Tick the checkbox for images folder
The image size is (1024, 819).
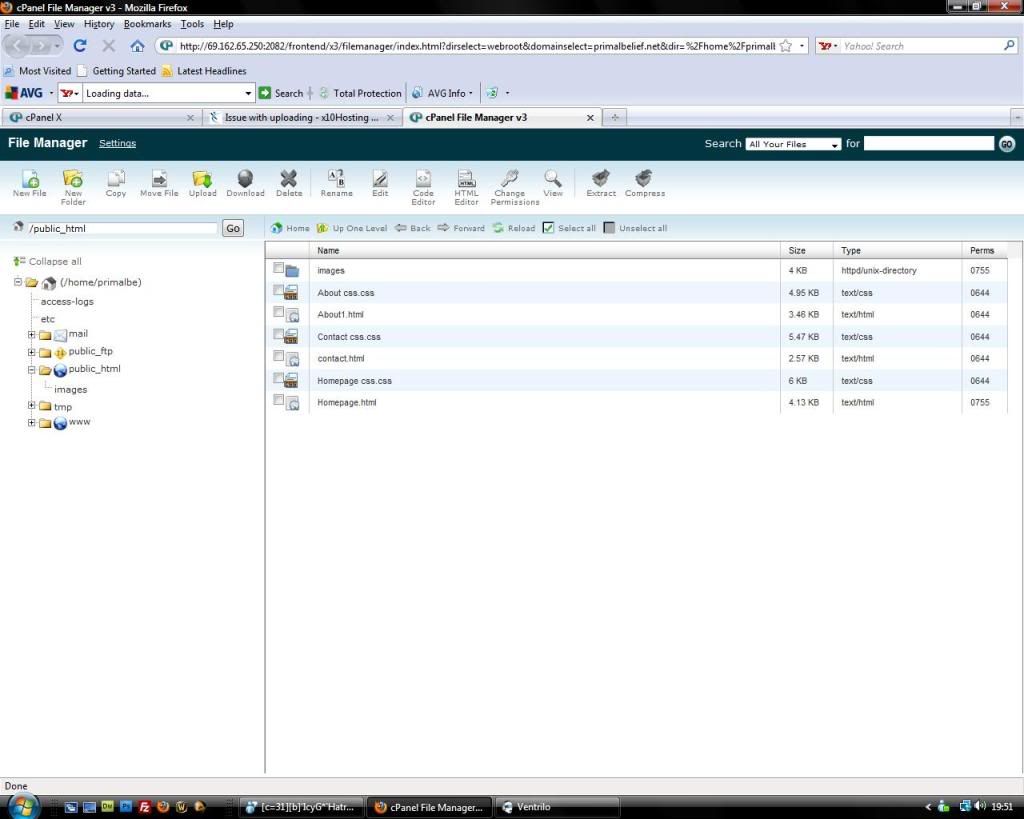(x=279, y=268)
